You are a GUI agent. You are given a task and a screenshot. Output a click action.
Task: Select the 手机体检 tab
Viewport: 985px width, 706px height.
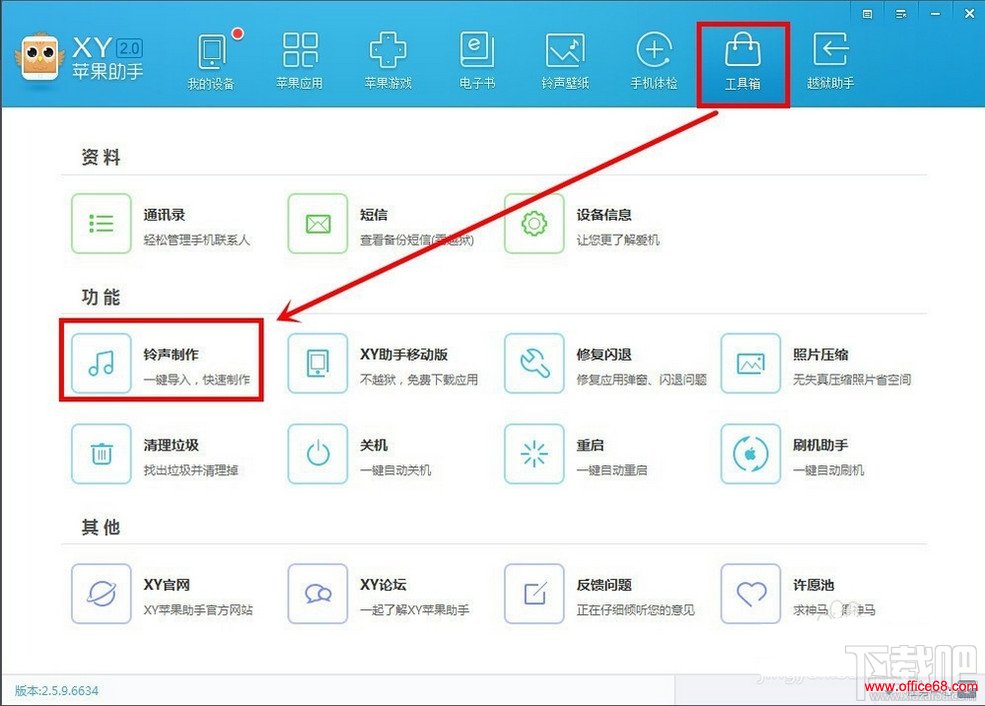[x=654, y=61]
